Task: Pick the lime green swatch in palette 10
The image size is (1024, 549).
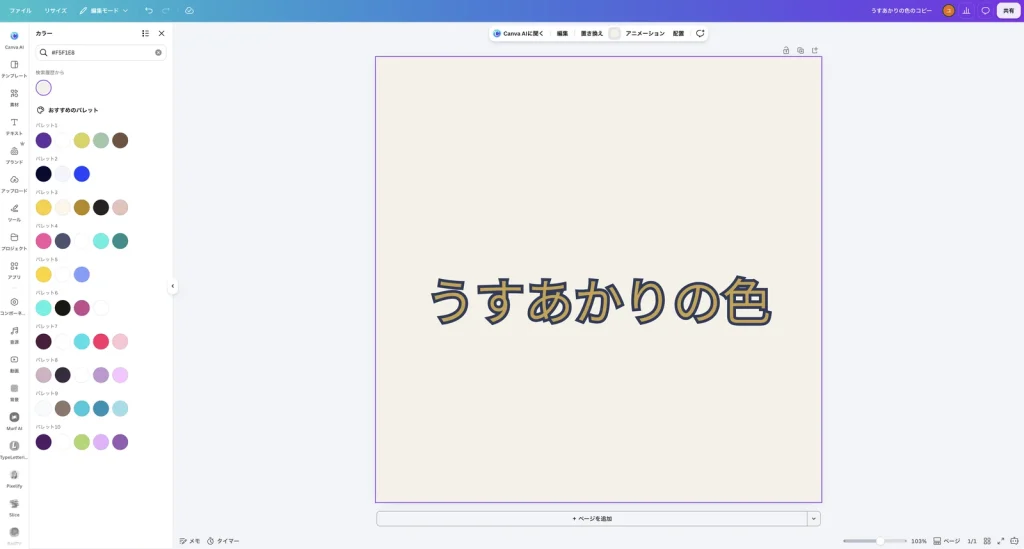Action: pyautogui.click(x=82, y=442)
